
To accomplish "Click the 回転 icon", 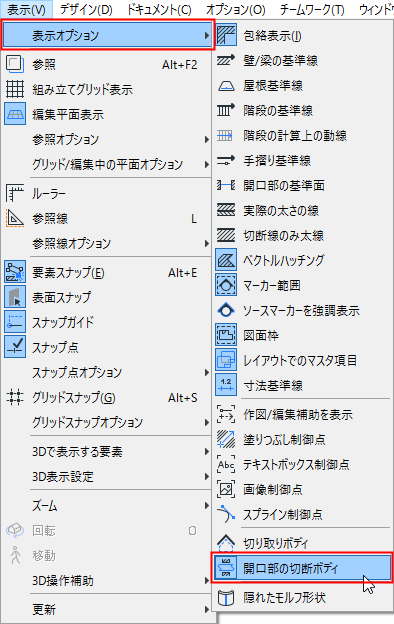I will (15, 530).
